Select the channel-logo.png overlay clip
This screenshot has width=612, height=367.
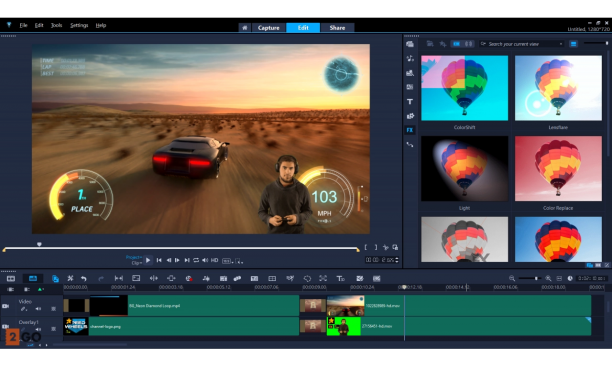[x=181, y=326]
